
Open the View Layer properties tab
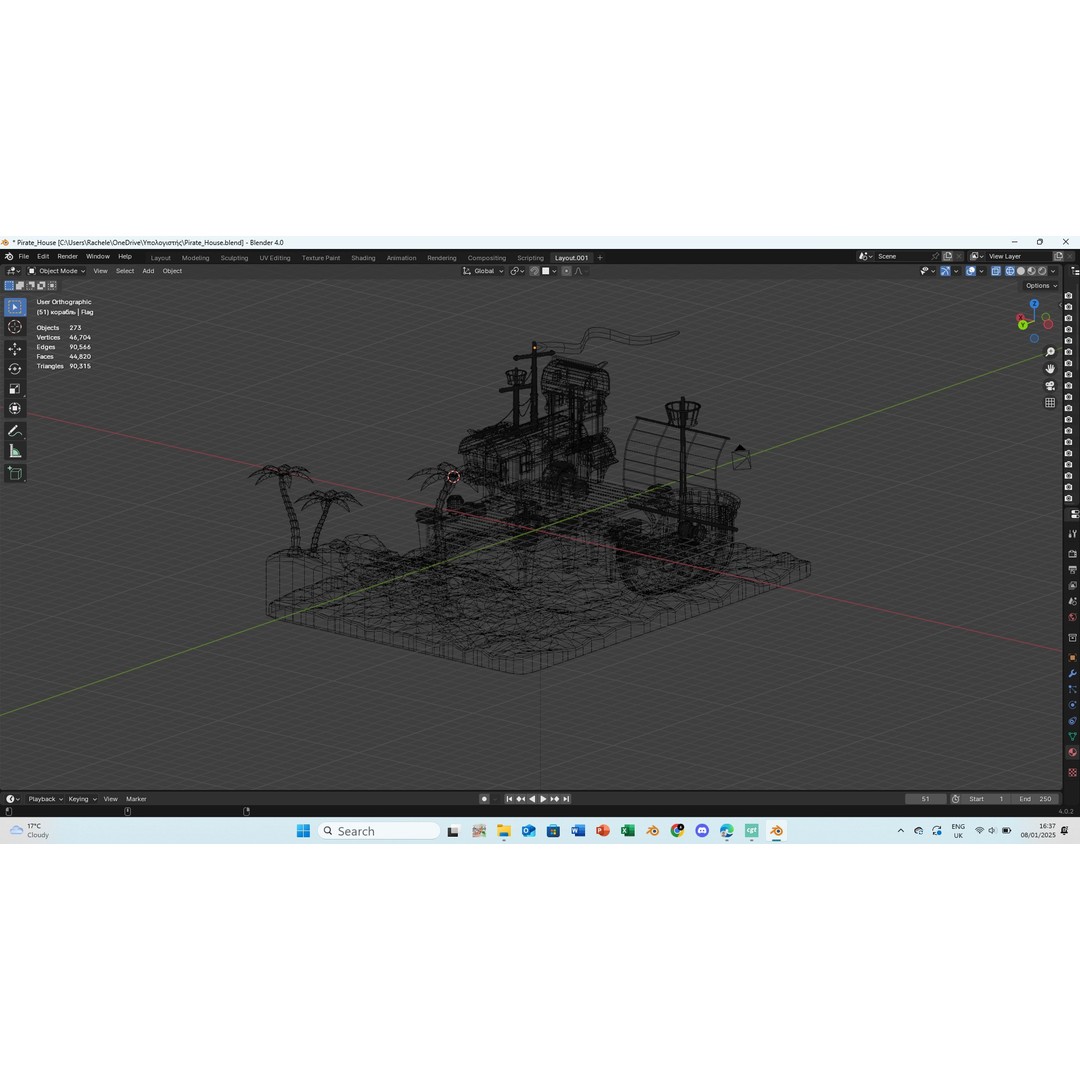1072,585
